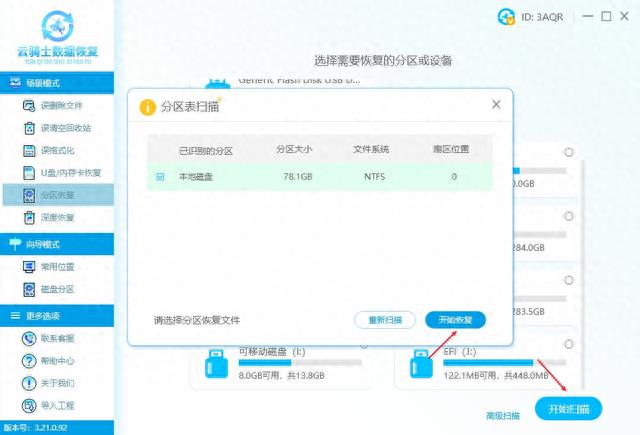Click EFI (J:) usage bar
Viewport: 640px width, 435px height.
click(504, 363)
